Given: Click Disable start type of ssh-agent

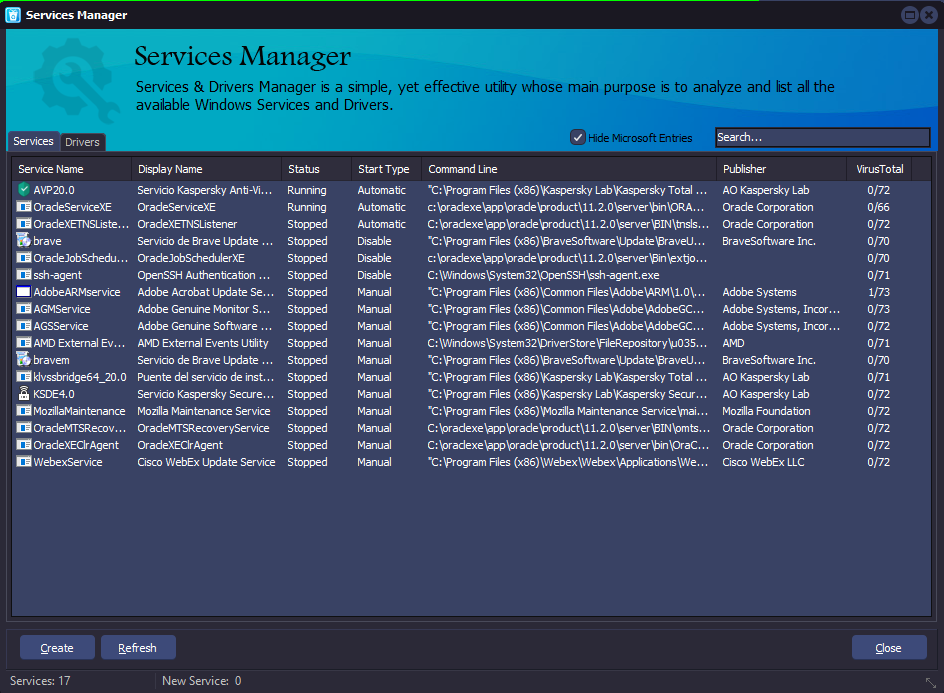Looking at the screenshot, I should click(374, 275).
